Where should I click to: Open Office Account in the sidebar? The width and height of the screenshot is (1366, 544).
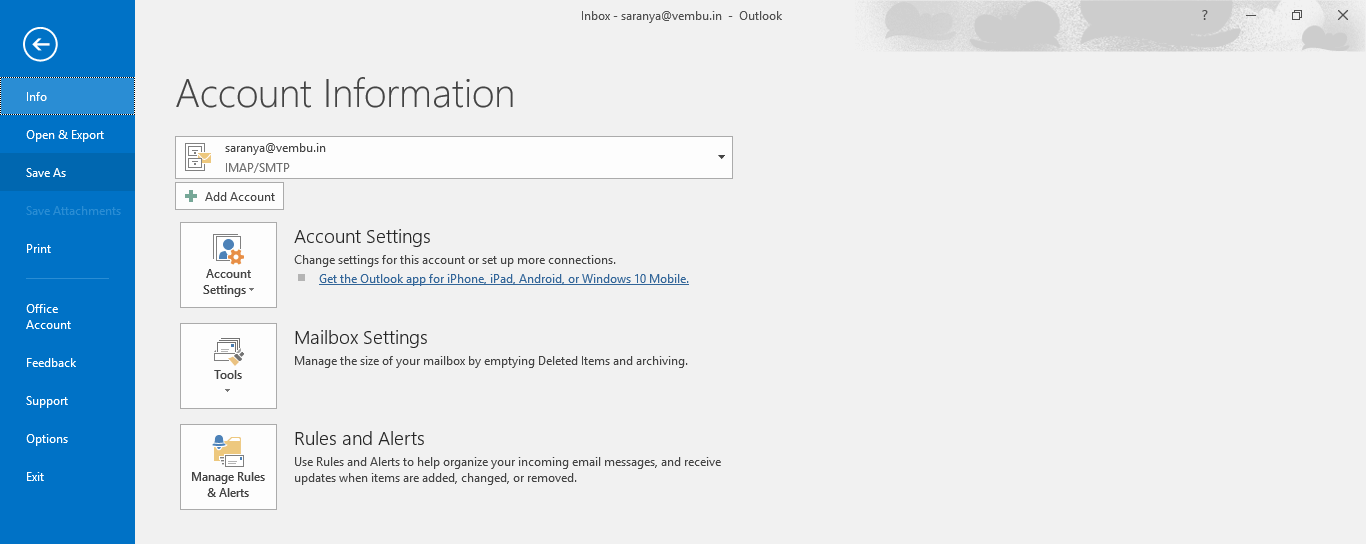click(x=67, y=317)
